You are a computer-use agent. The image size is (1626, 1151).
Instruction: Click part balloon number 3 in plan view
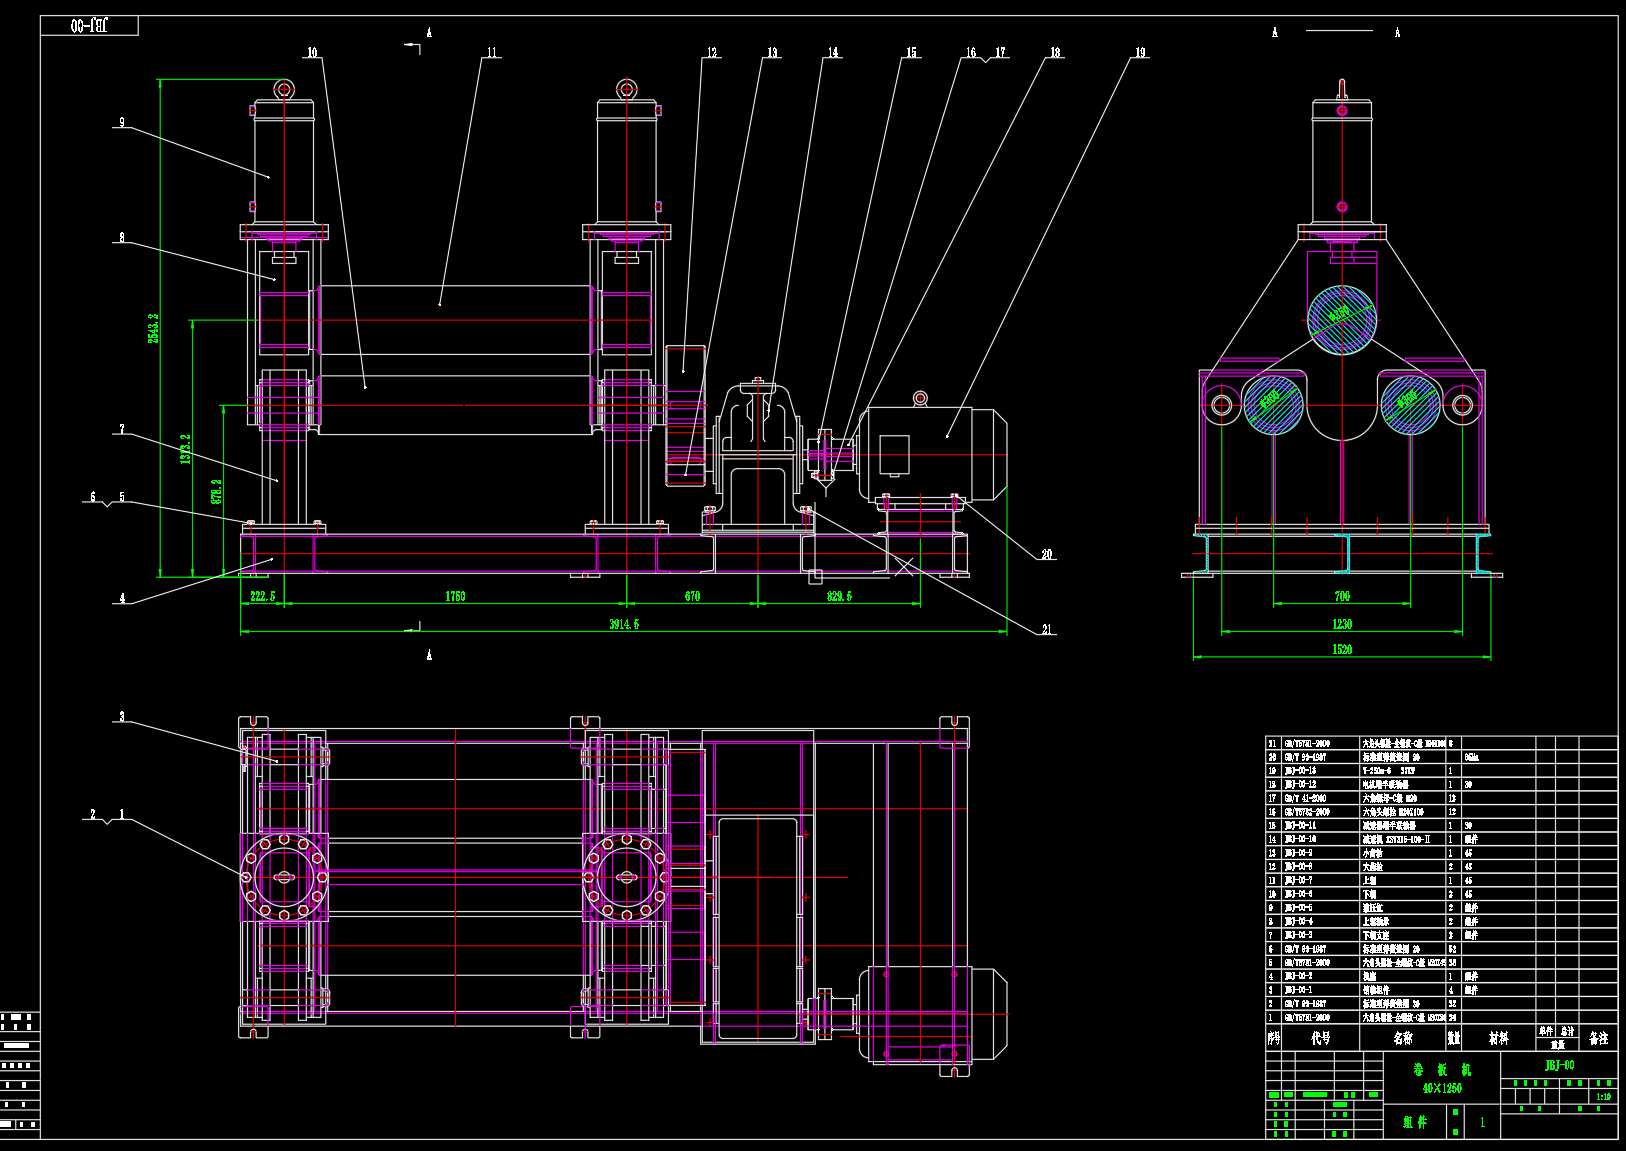pyautogui.click(x=122, y=717)
